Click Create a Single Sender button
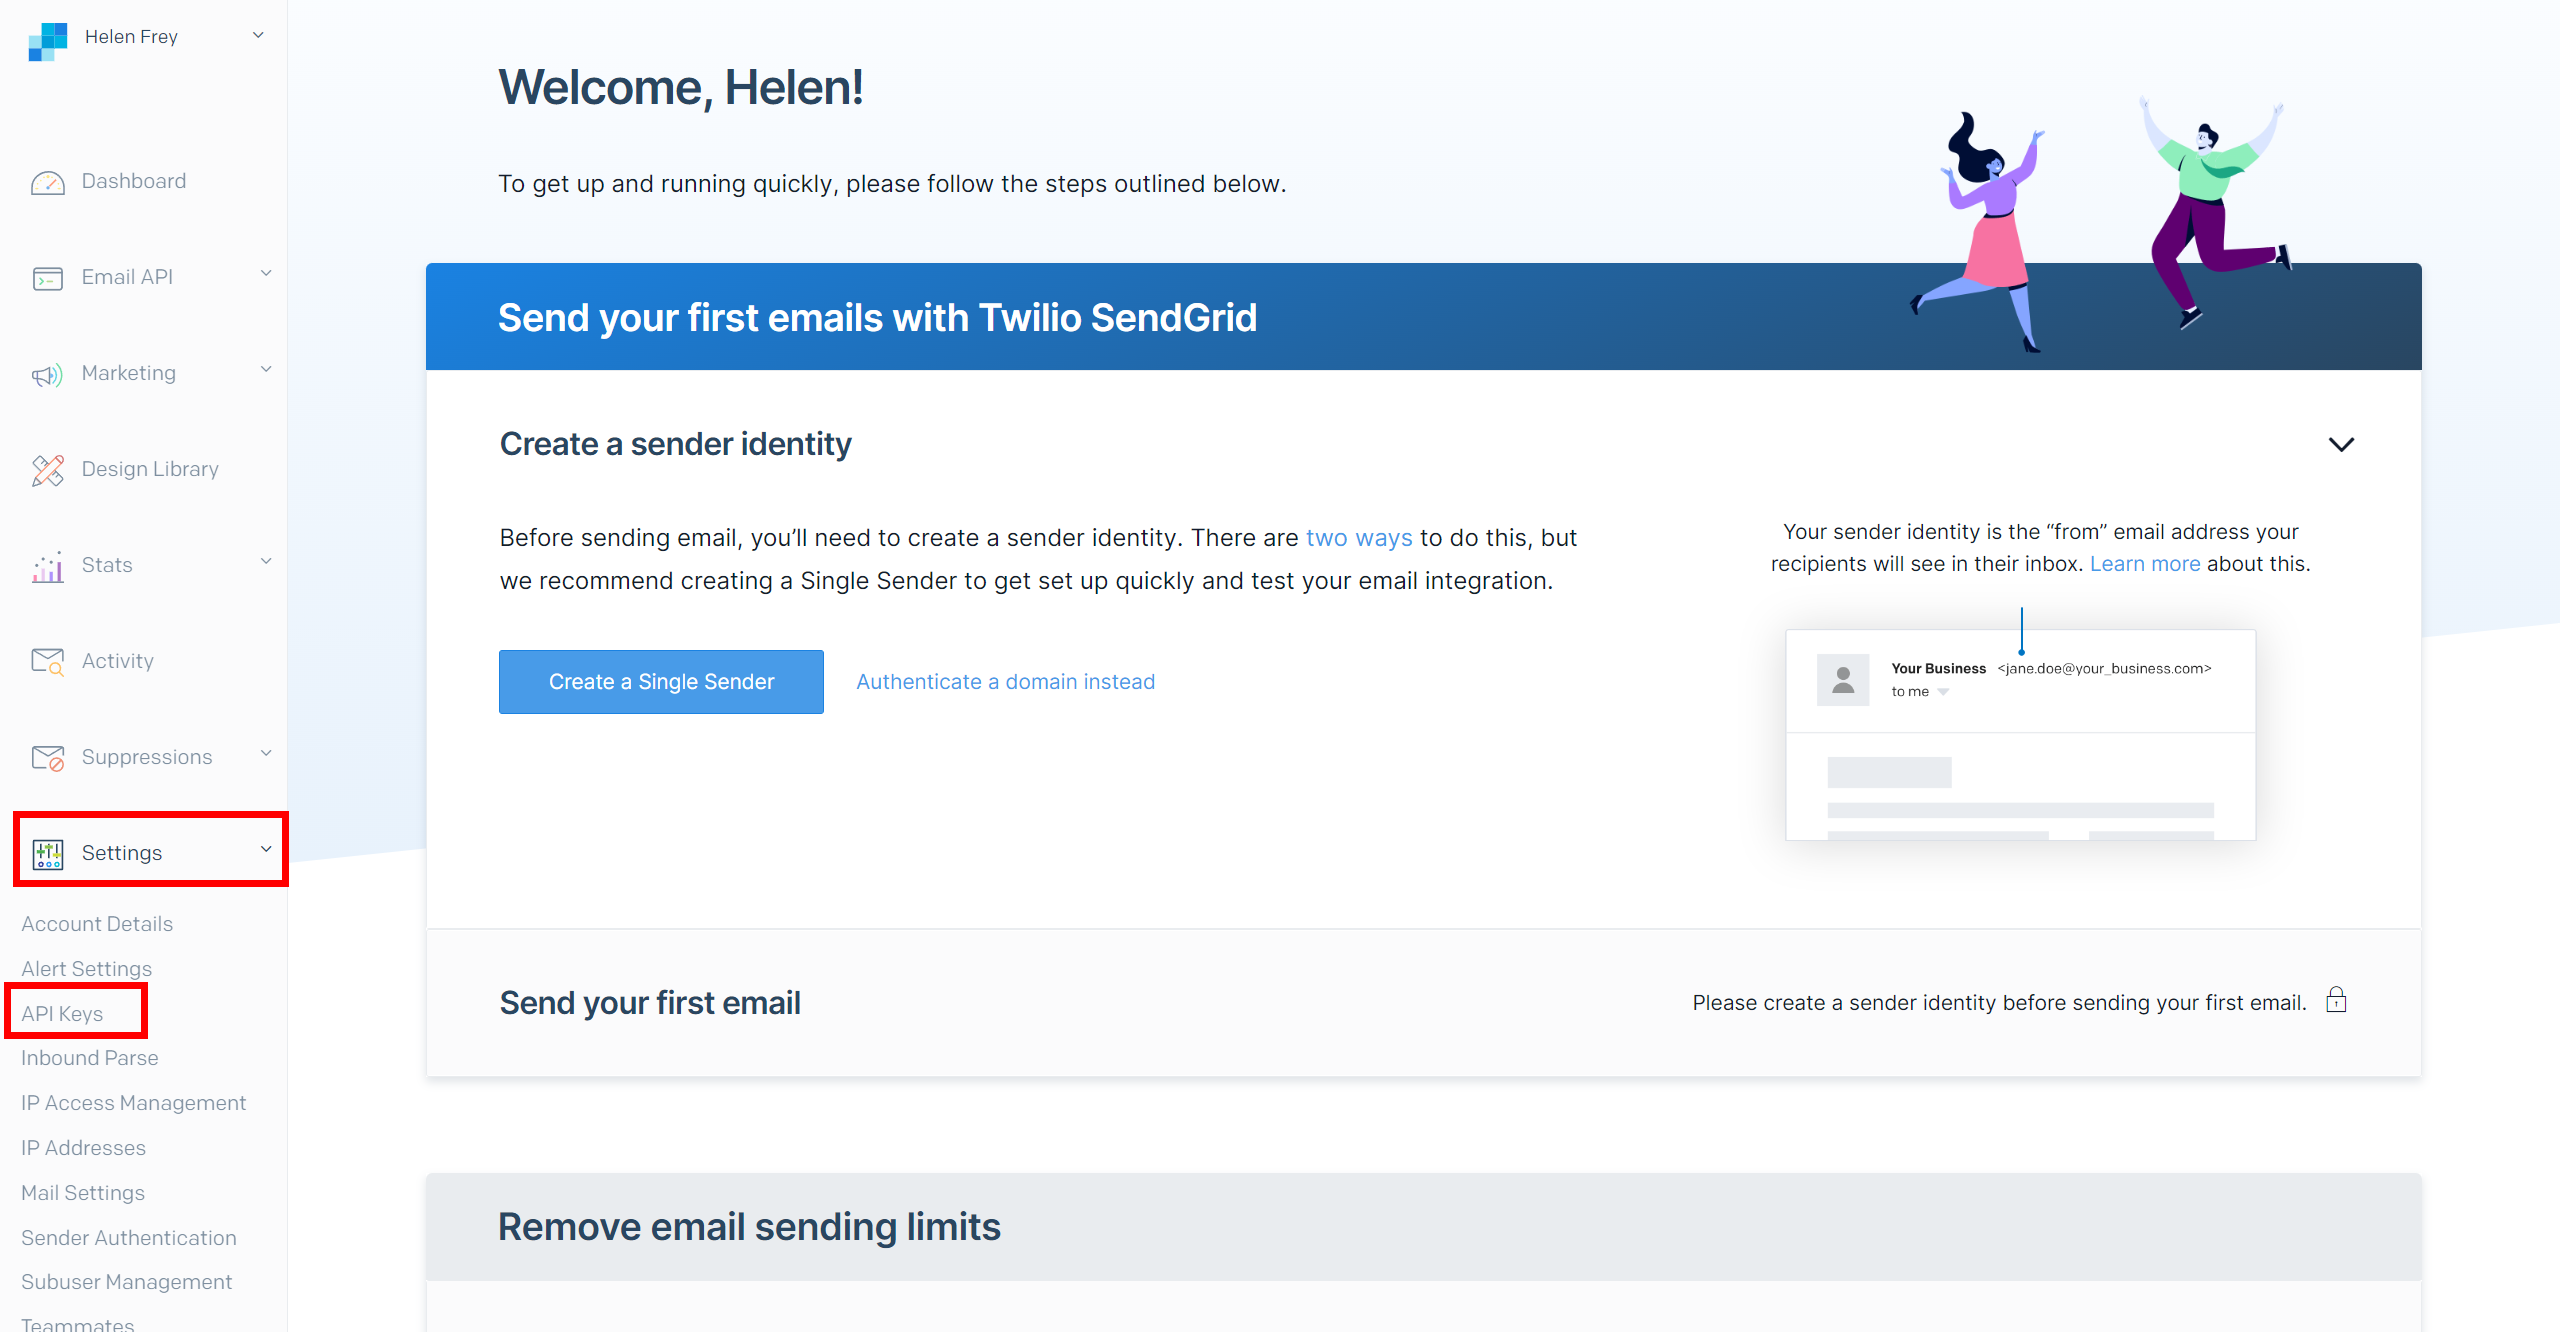The image size is (2560, 1332). 660,680
